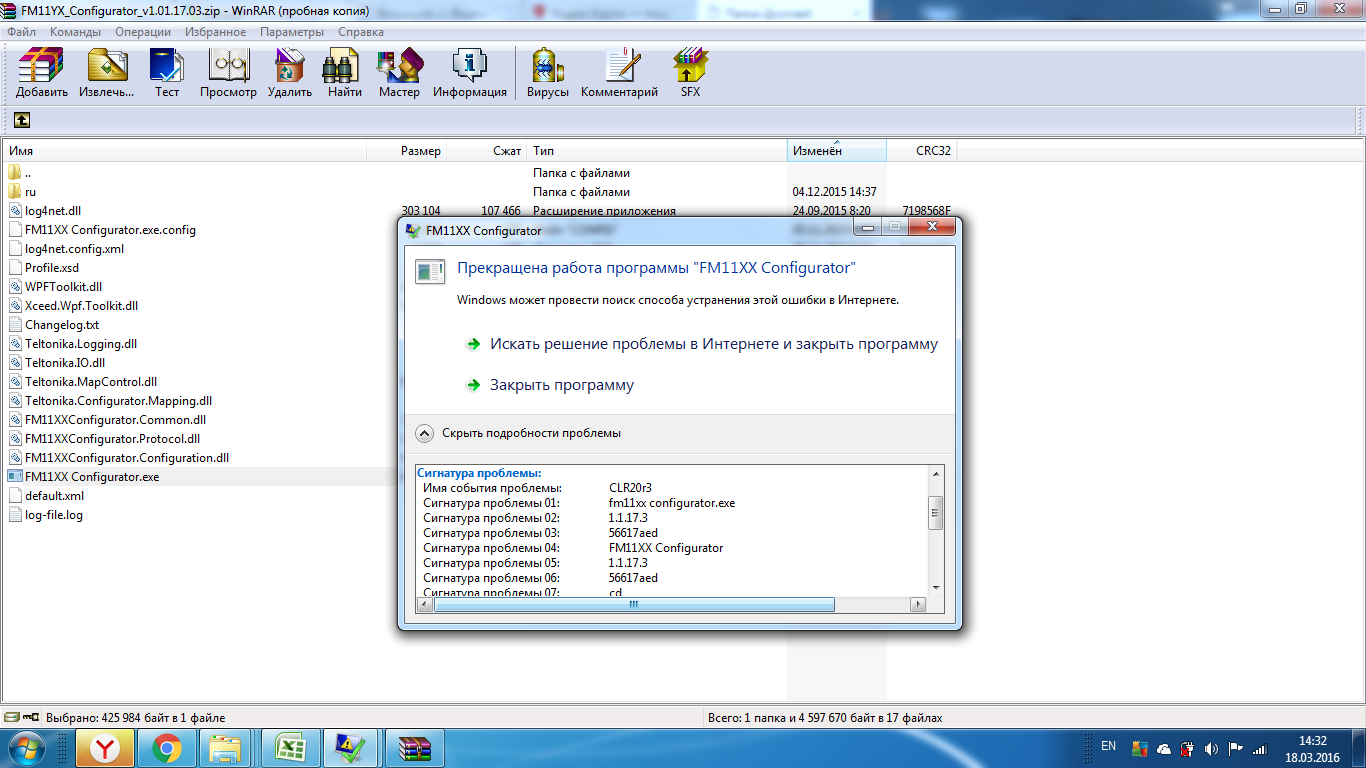This screenshot has width=1366, height=768.
Task: Open the Команды menu
Action: point(75,32)
